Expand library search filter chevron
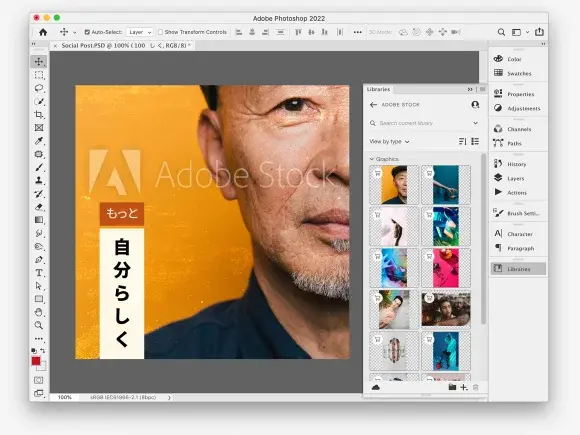 coord(475,123)
